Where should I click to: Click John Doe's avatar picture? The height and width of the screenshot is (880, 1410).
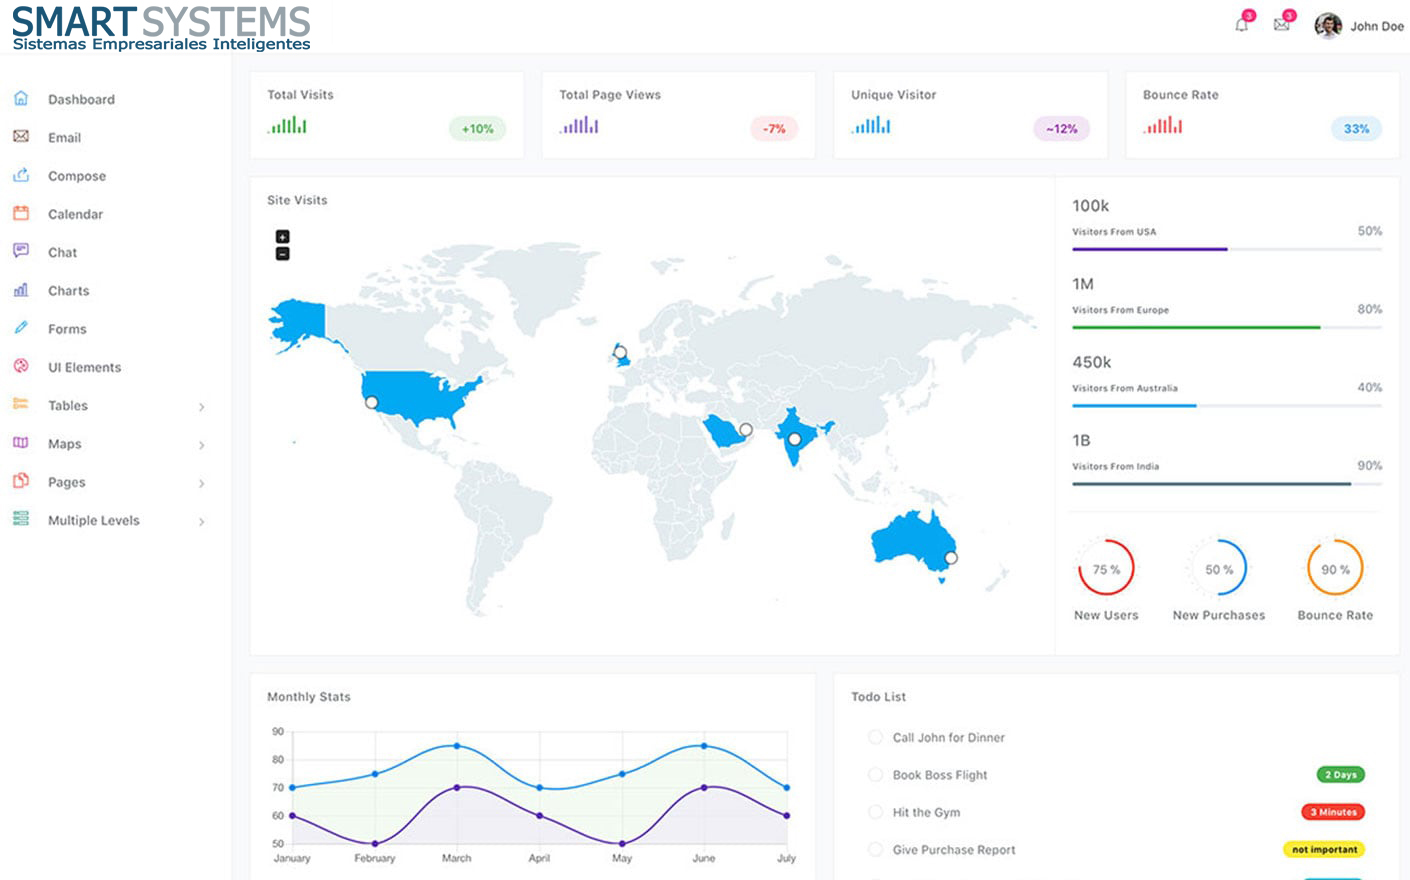(x=1328, y=26)
